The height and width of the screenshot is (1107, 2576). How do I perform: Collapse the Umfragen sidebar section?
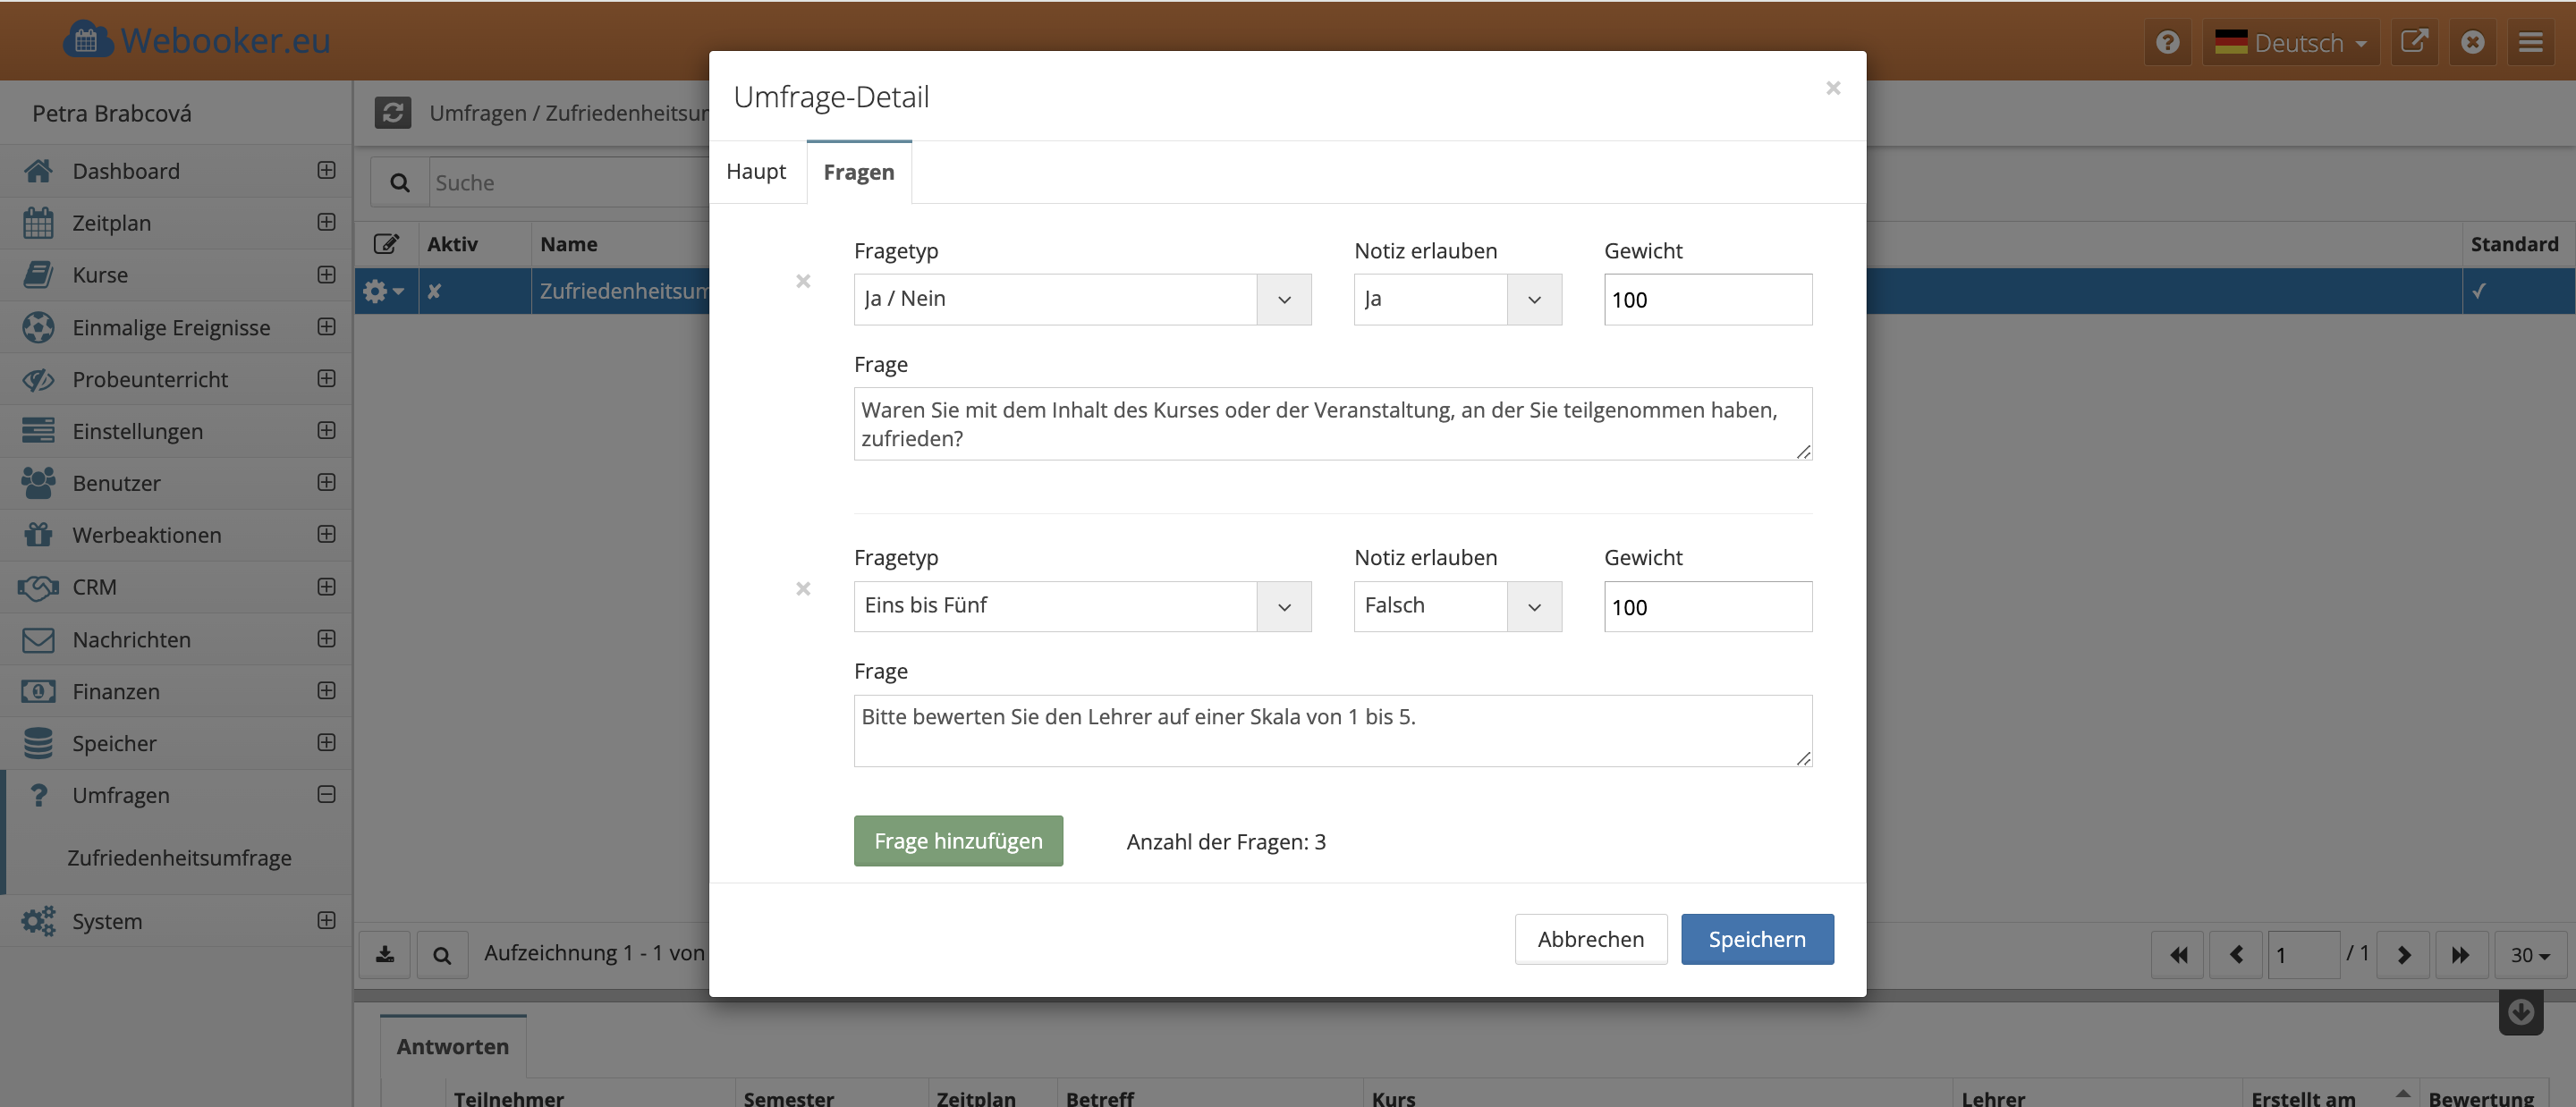coord(326,794)
